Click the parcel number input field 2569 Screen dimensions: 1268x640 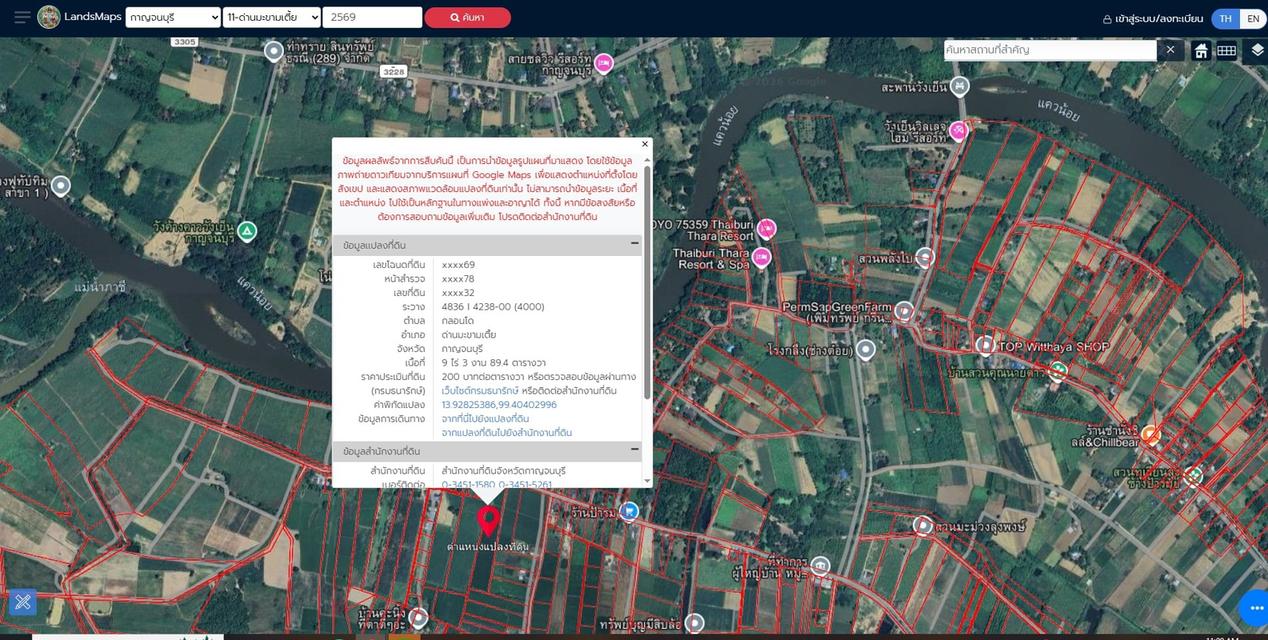coord(373,17)
